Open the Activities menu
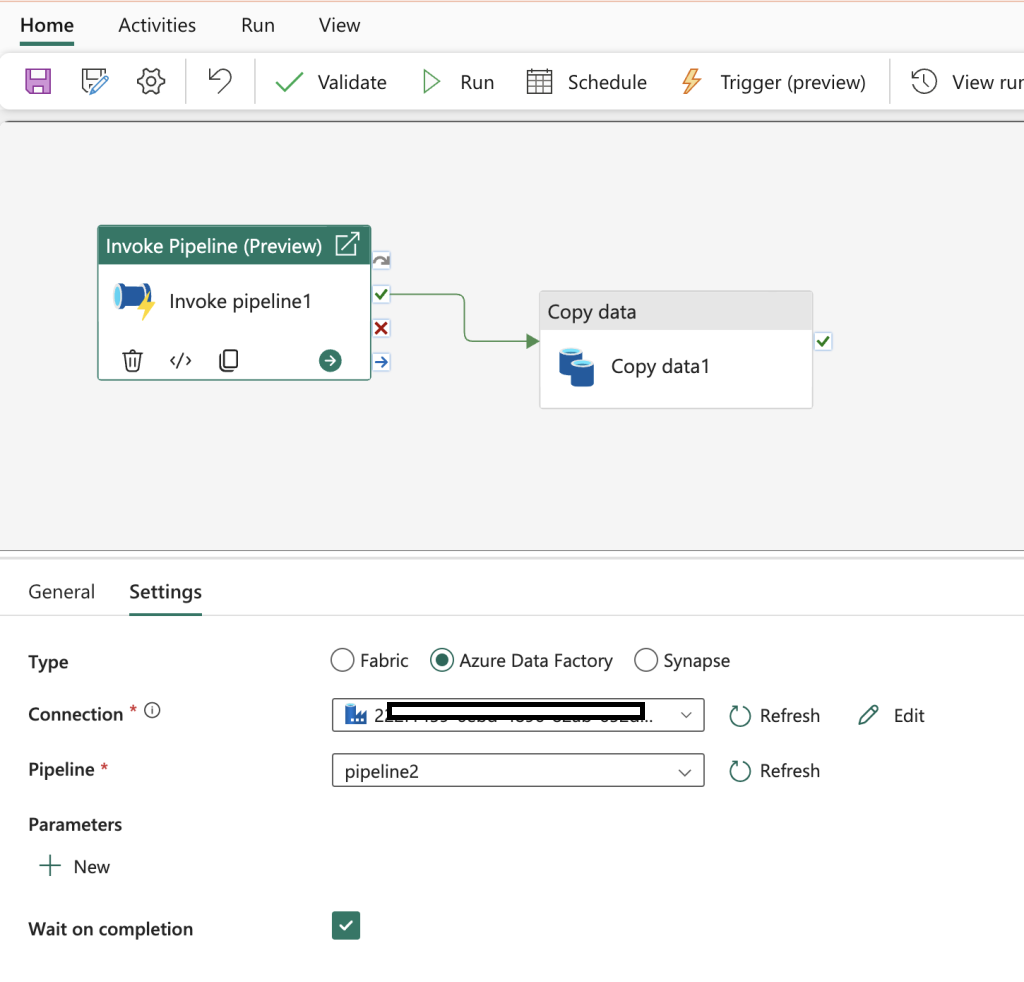Image resolution: width=1024 pixels, height=982 pixels. tap(156, 25)
